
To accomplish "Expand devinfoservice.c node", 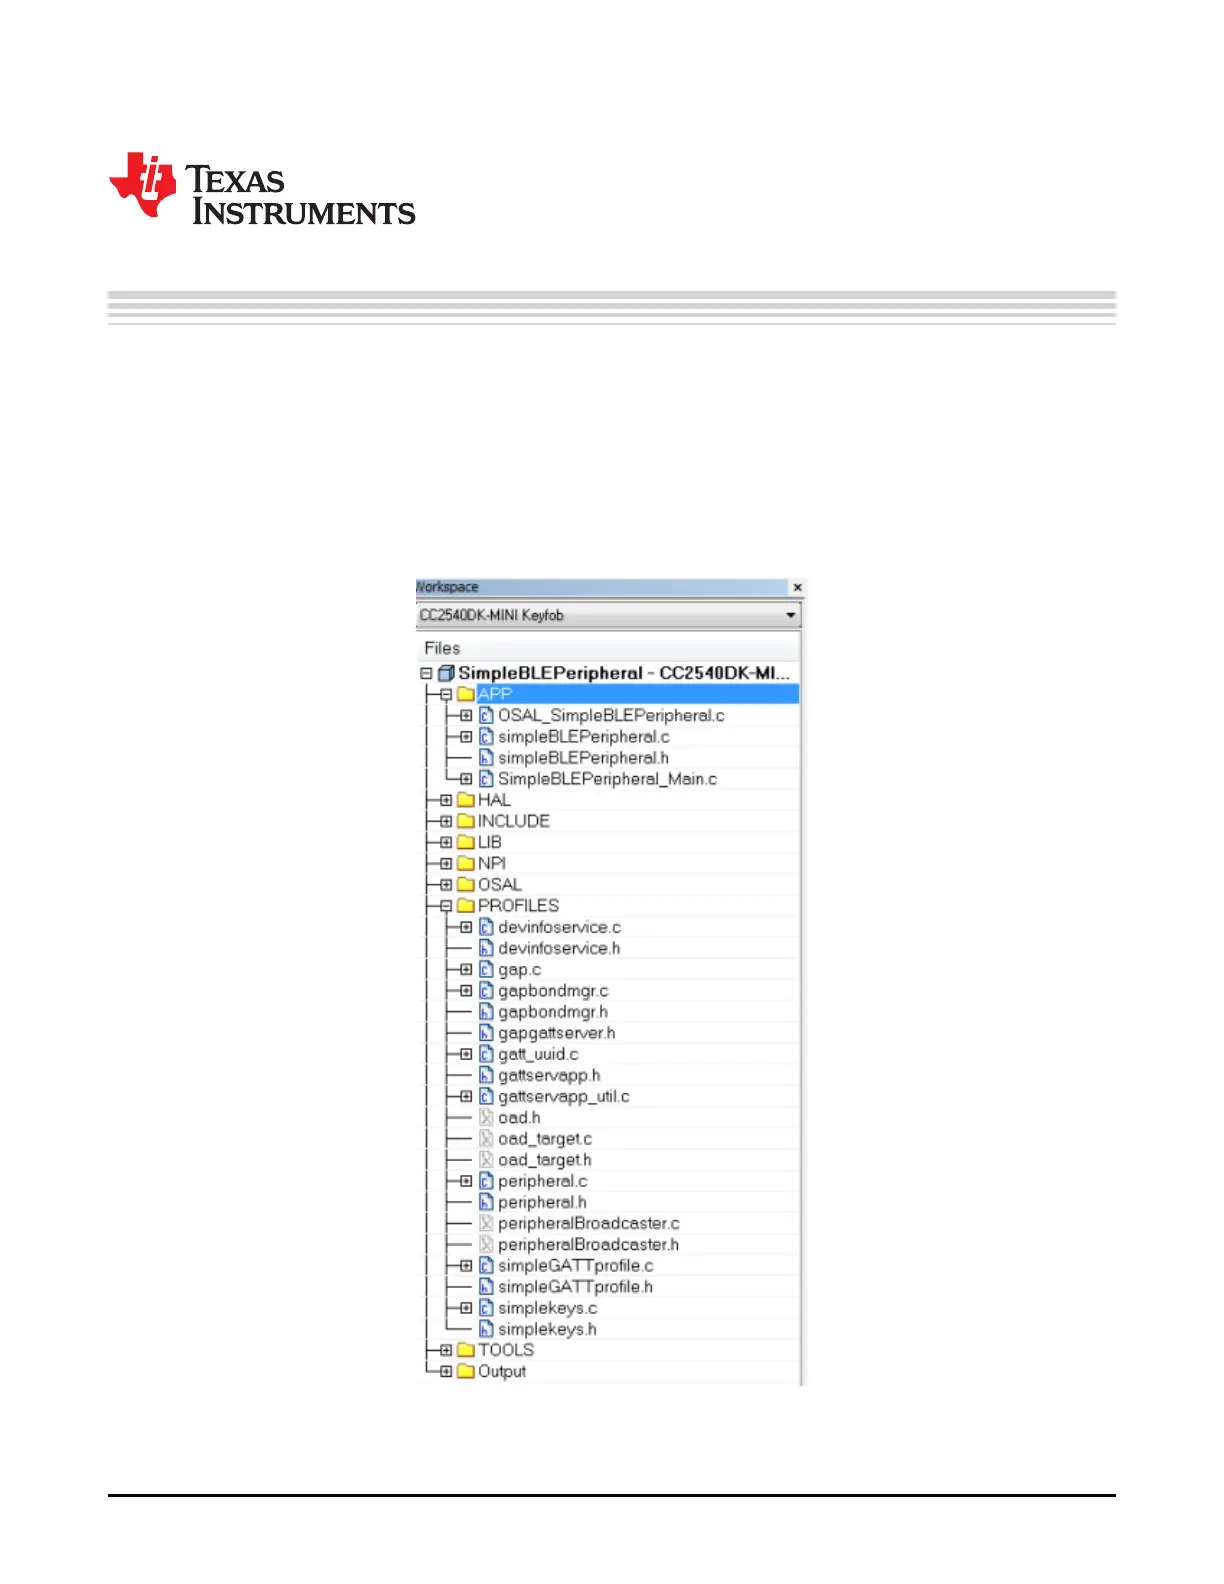I will pyautogui.click(x=466, y=927).
